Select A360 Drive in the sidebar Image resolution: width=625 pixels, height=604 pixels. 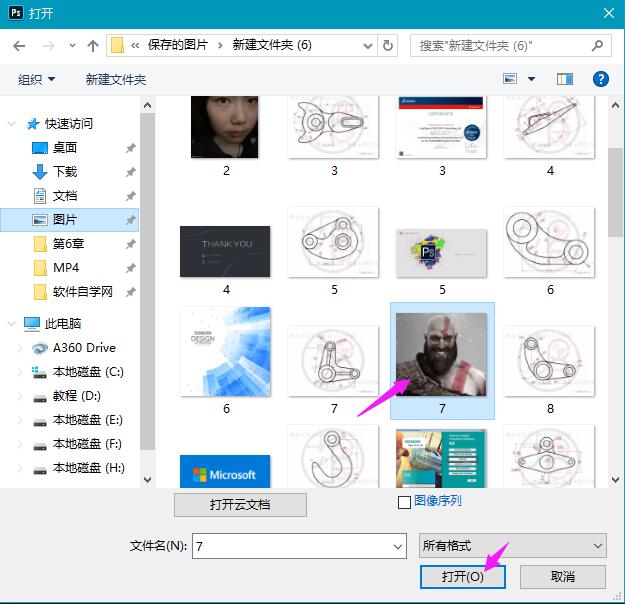click(84, 348)
